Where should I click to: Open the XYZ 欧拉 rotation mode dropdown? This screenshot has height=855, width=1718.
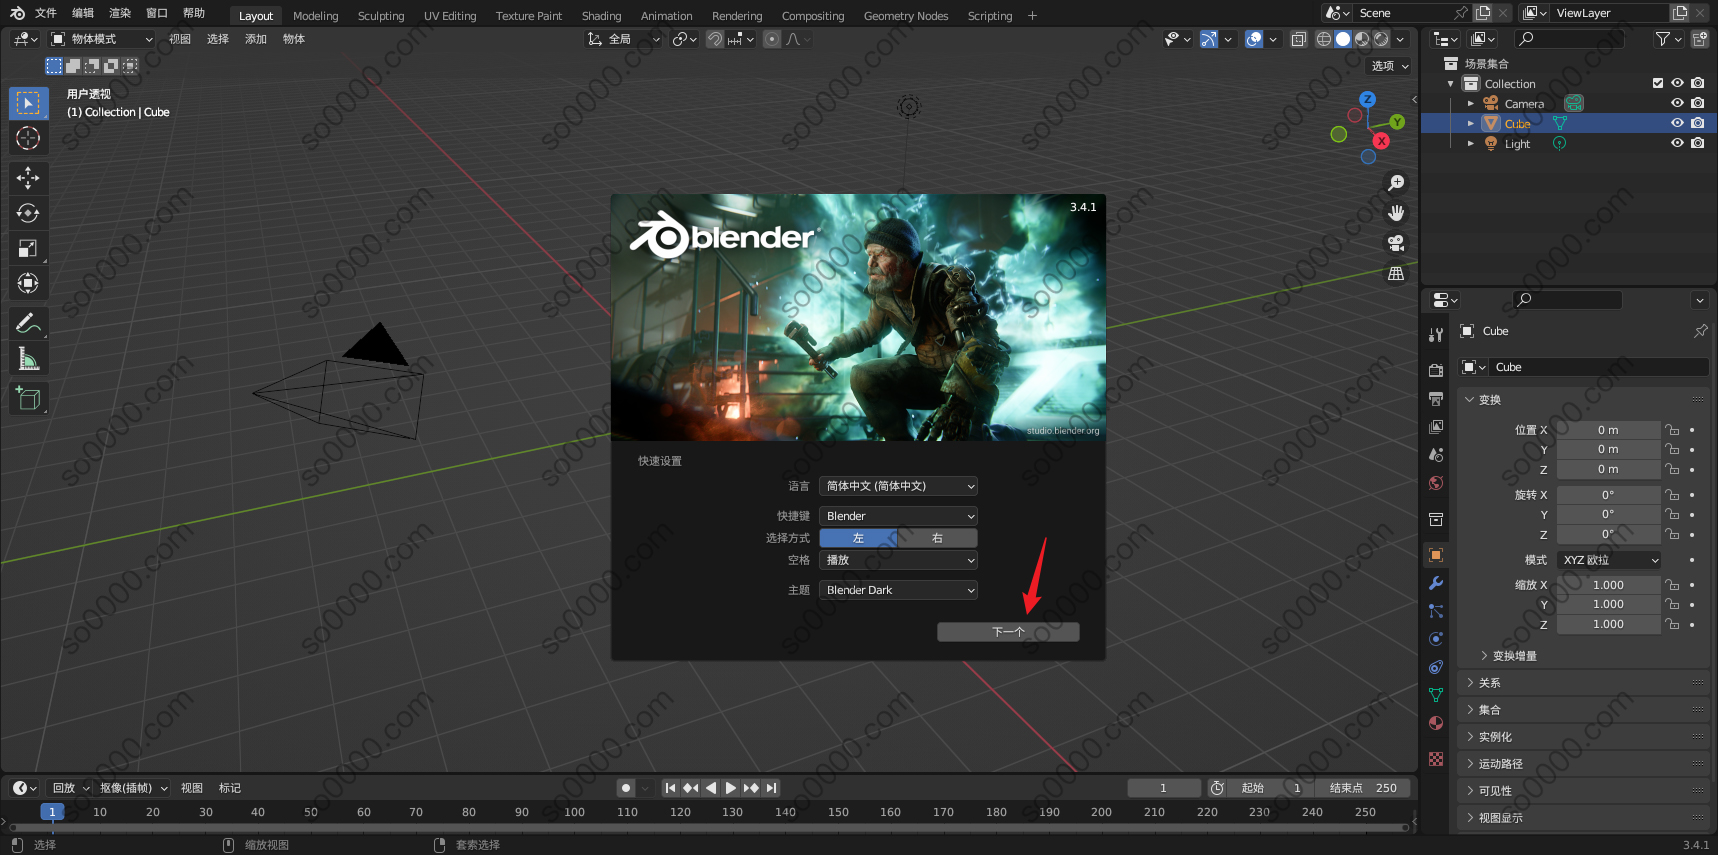tap(1610, 560)
